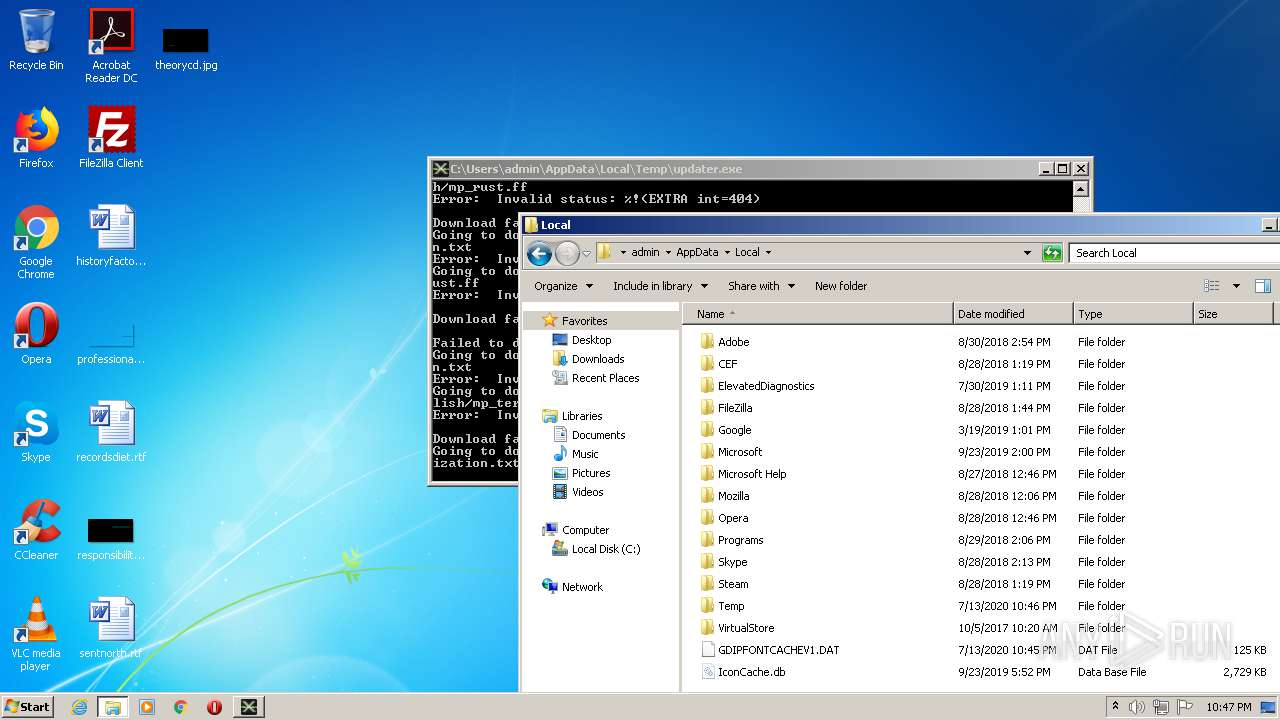1280x720 pixels.
Task: Switch to the updater.exe taskbar button
Action: click(249, 707)
